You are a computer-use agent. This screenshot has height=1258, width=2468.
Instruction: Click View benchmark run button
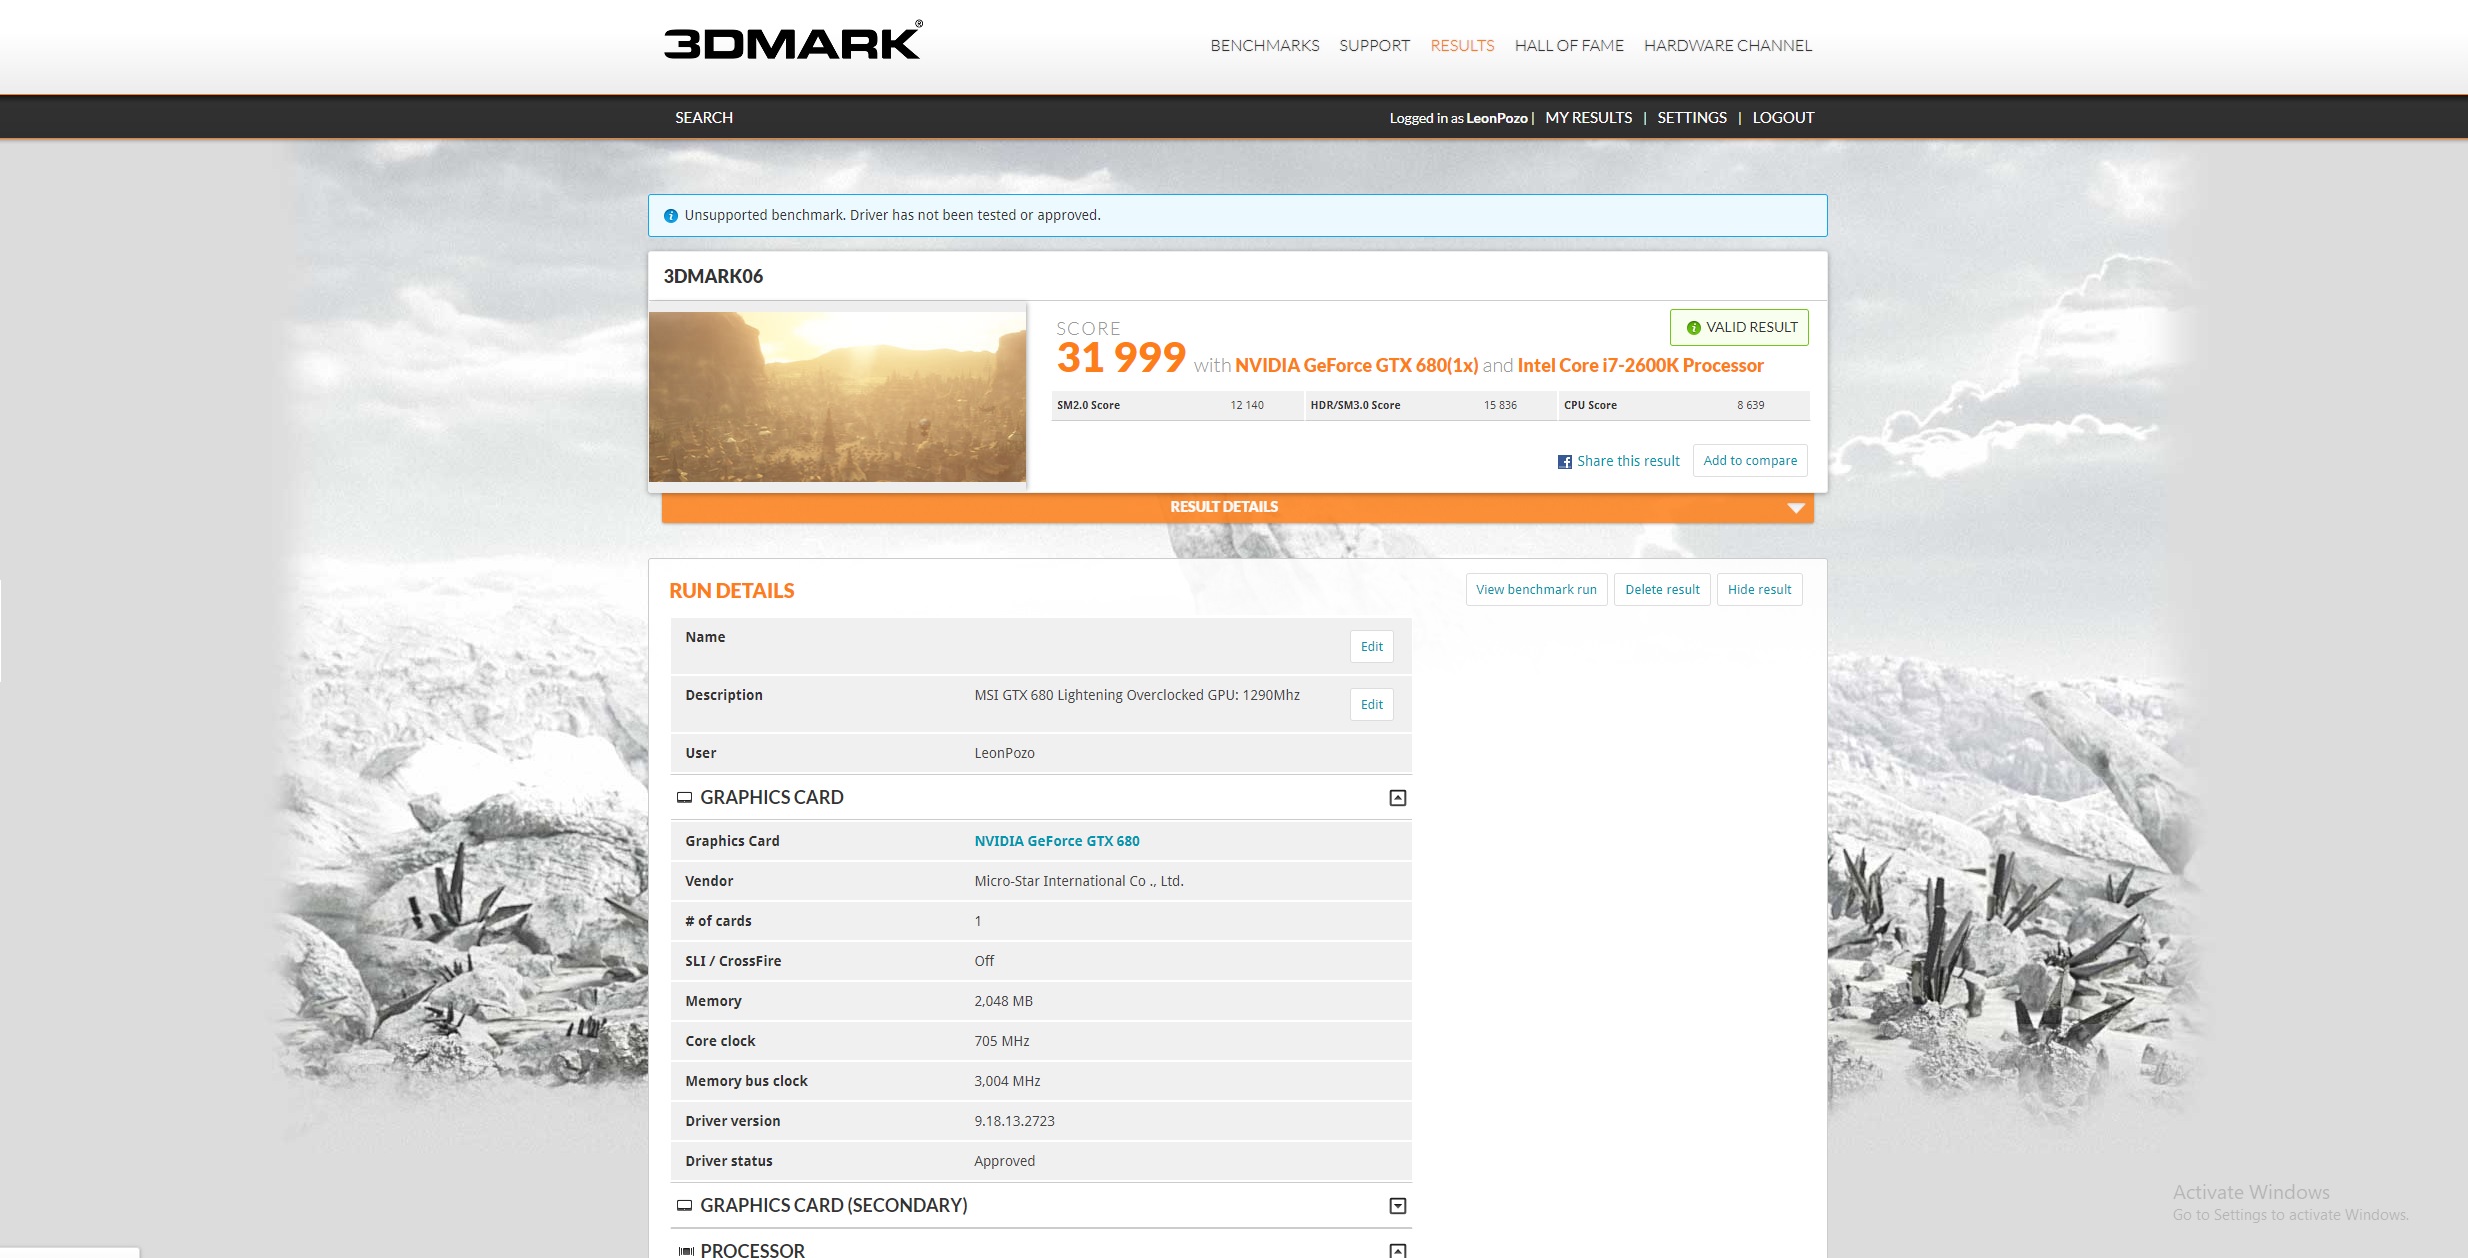click(1536, 590)
